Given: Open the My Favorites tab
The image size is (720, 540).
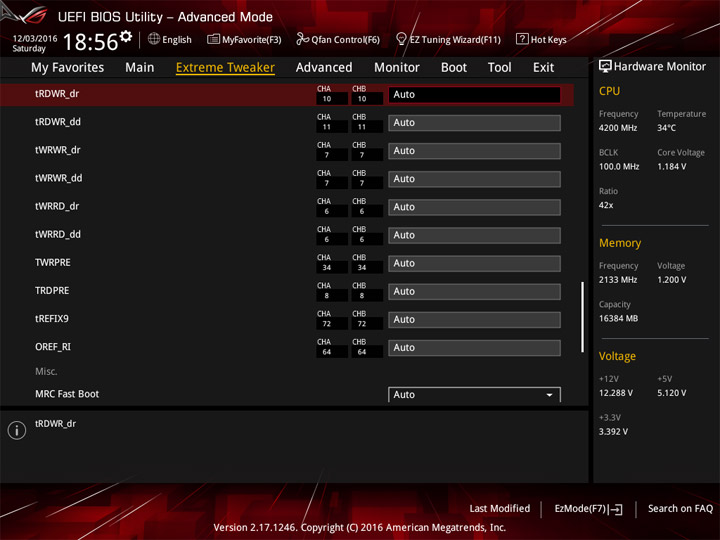Looking at the screenshot, I should [68, 68].
